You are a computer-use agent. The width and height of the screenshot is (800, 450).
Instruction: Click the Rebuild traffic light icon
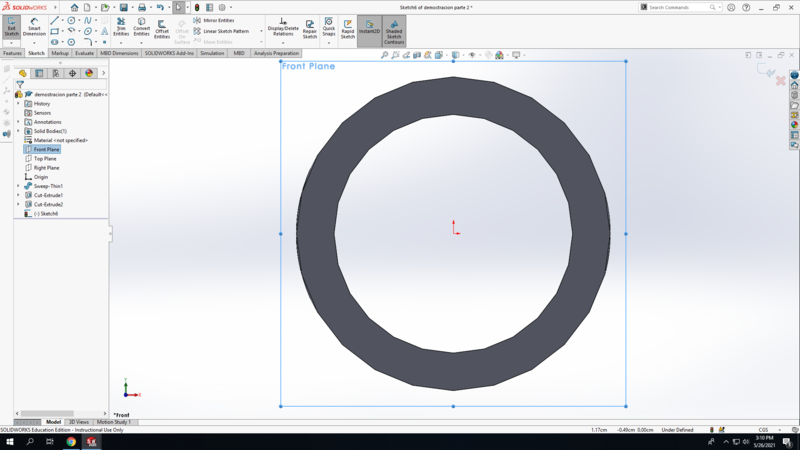point(197,8)
